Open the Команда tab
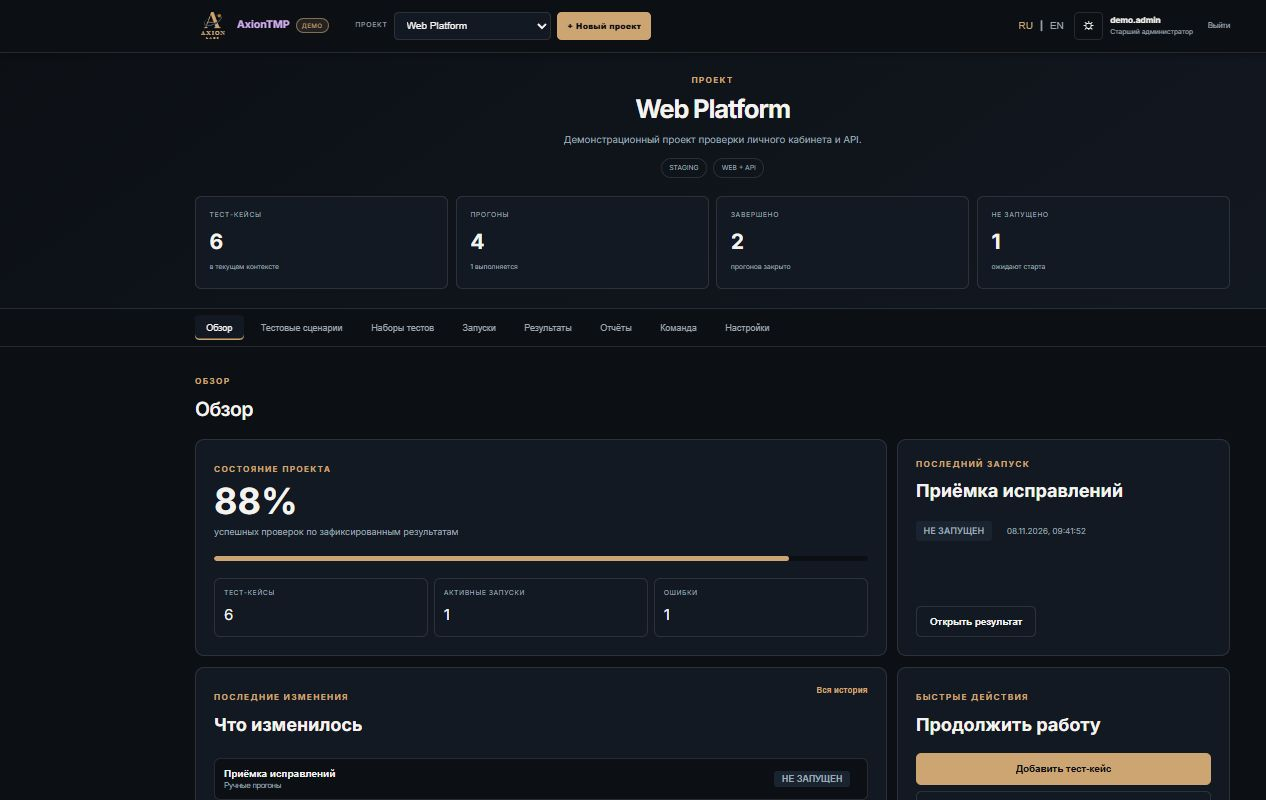 [678, 328]
